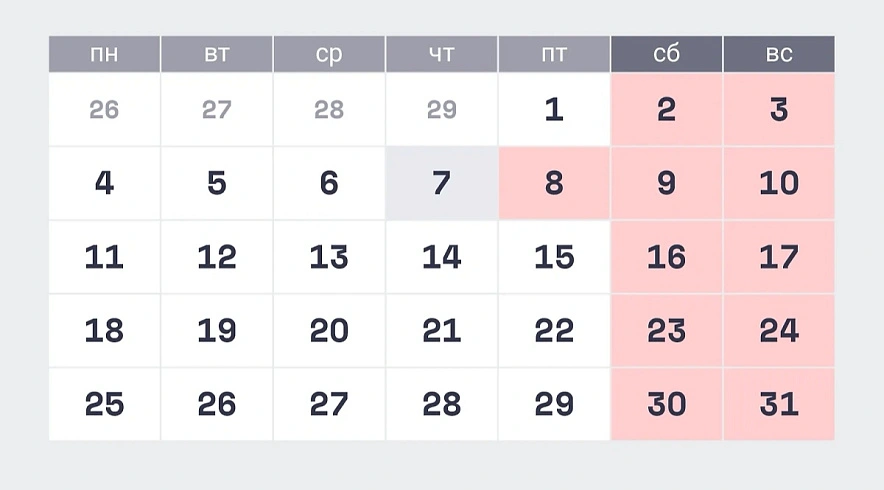
Task: Choose Sunday the 10th
Action: click(x=779, y=183)
